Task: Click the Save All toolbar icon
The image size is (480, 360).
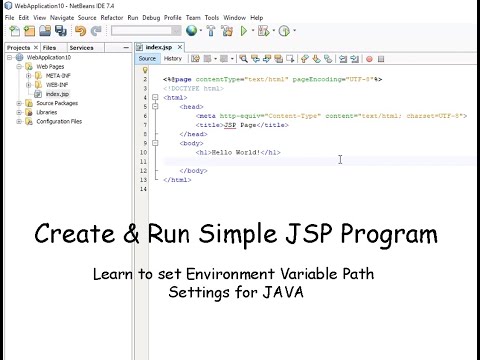Action: coord(61,31)
